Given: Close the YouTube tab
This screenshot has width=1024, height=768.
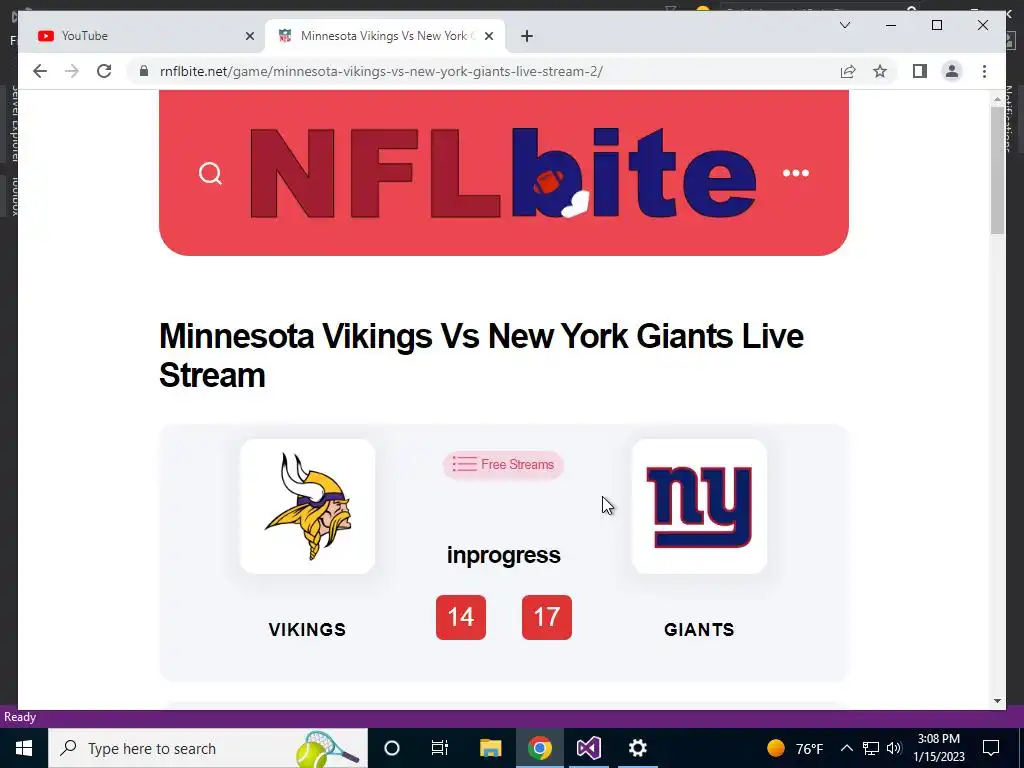Looking at the screenshot, I should click(249, 36).
